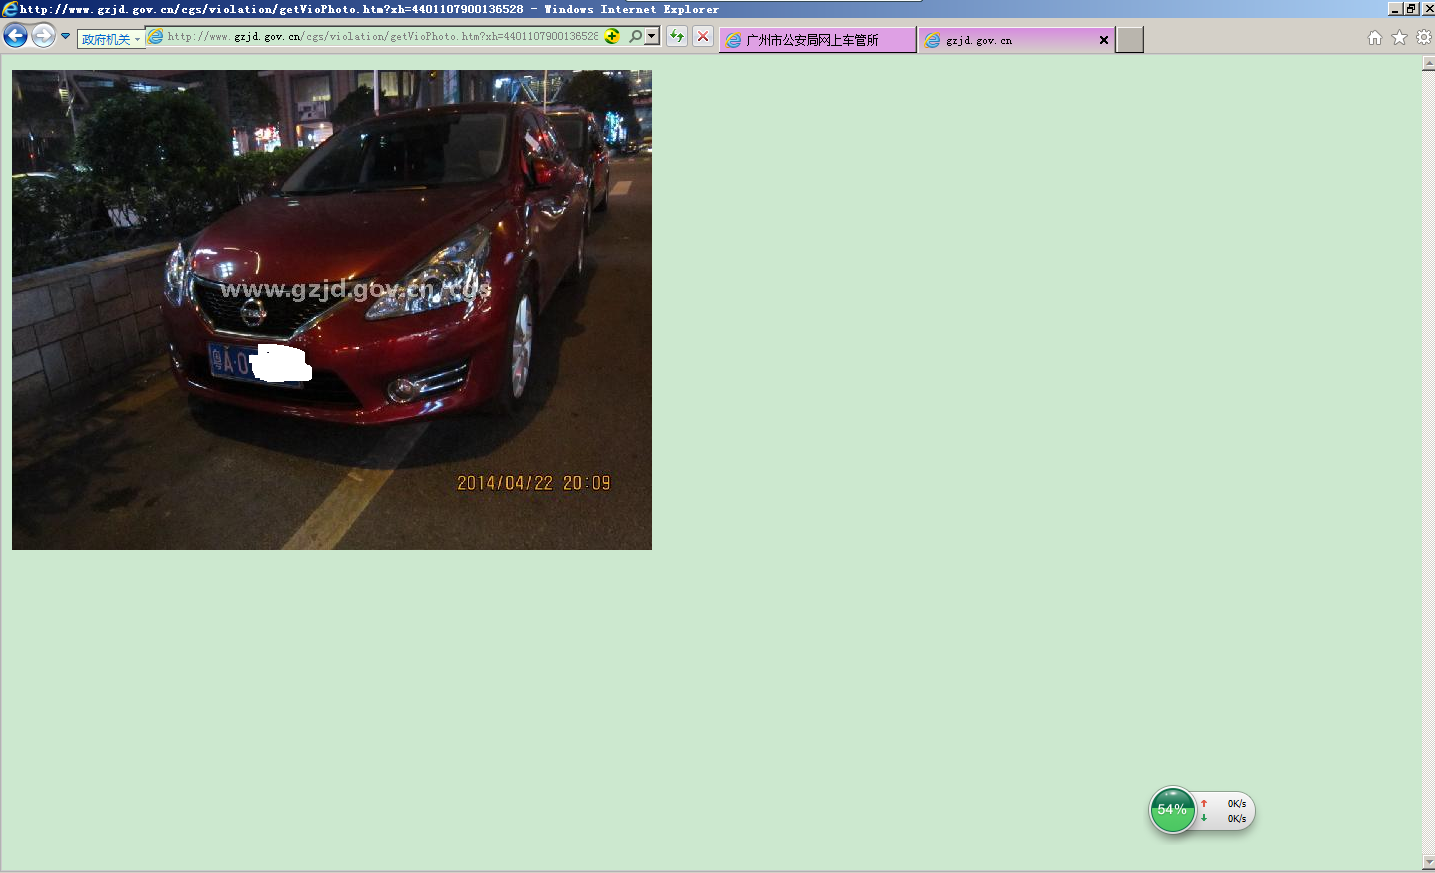Click the upload speed 0K/s readout
The image size is (1435, 873).
click(1237, 804)
